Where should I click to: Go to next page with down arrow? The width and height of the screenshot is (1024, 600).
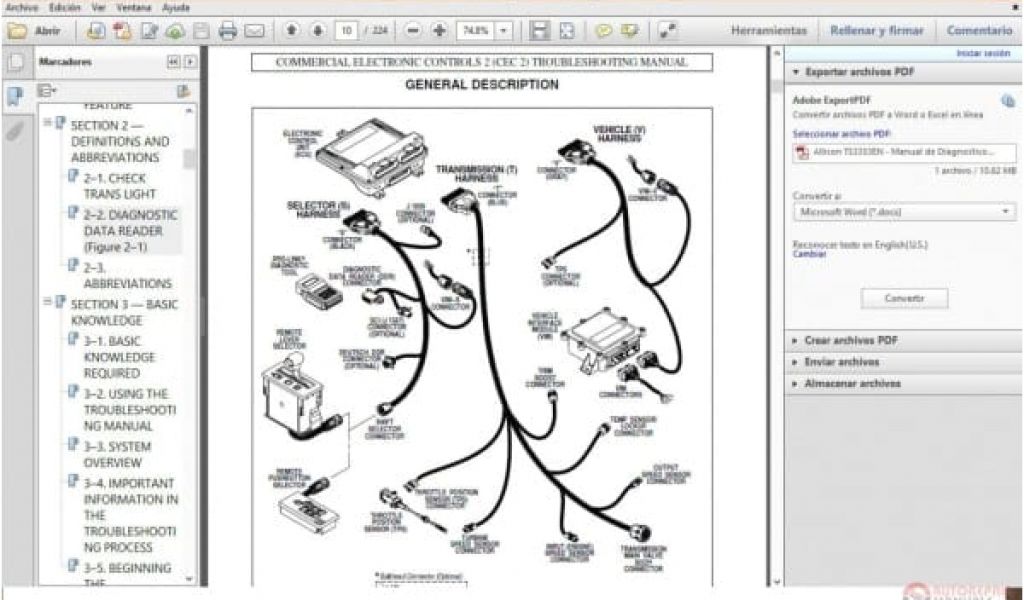(x=318, y=31)
